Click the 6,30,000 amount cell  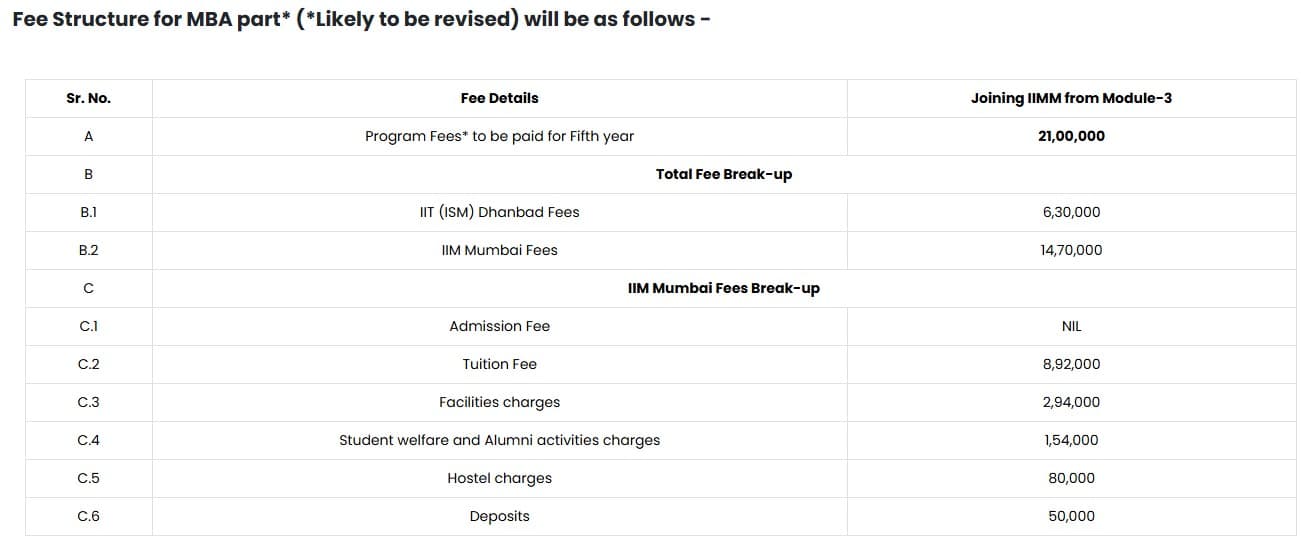1071,212
